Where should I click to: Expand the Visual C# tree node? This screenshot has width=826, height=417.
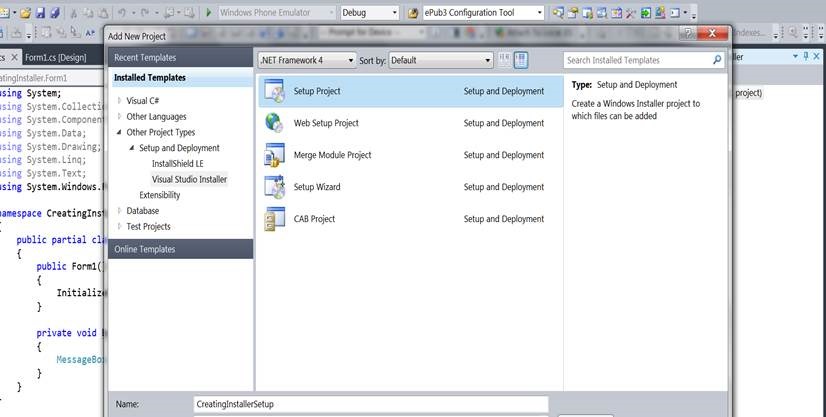[x=120, y=100]
